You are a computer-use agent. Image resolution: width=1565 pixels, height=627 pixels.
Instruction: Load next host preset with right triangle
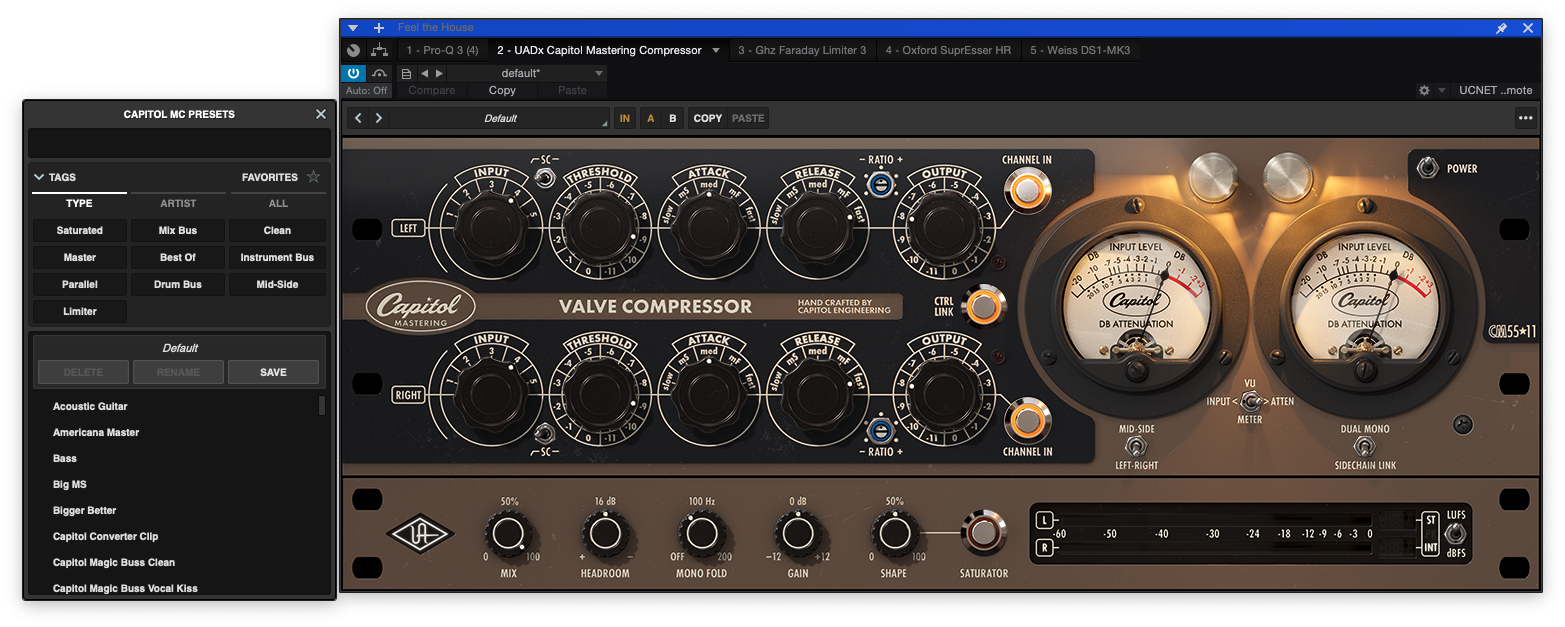point(439,73)
